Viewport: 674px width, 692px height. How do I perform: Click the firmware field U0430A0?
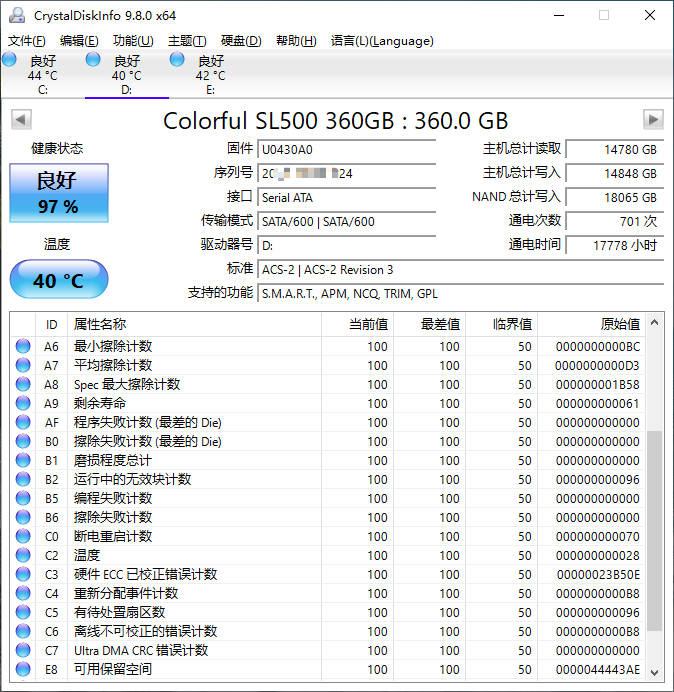click(346, 150)
